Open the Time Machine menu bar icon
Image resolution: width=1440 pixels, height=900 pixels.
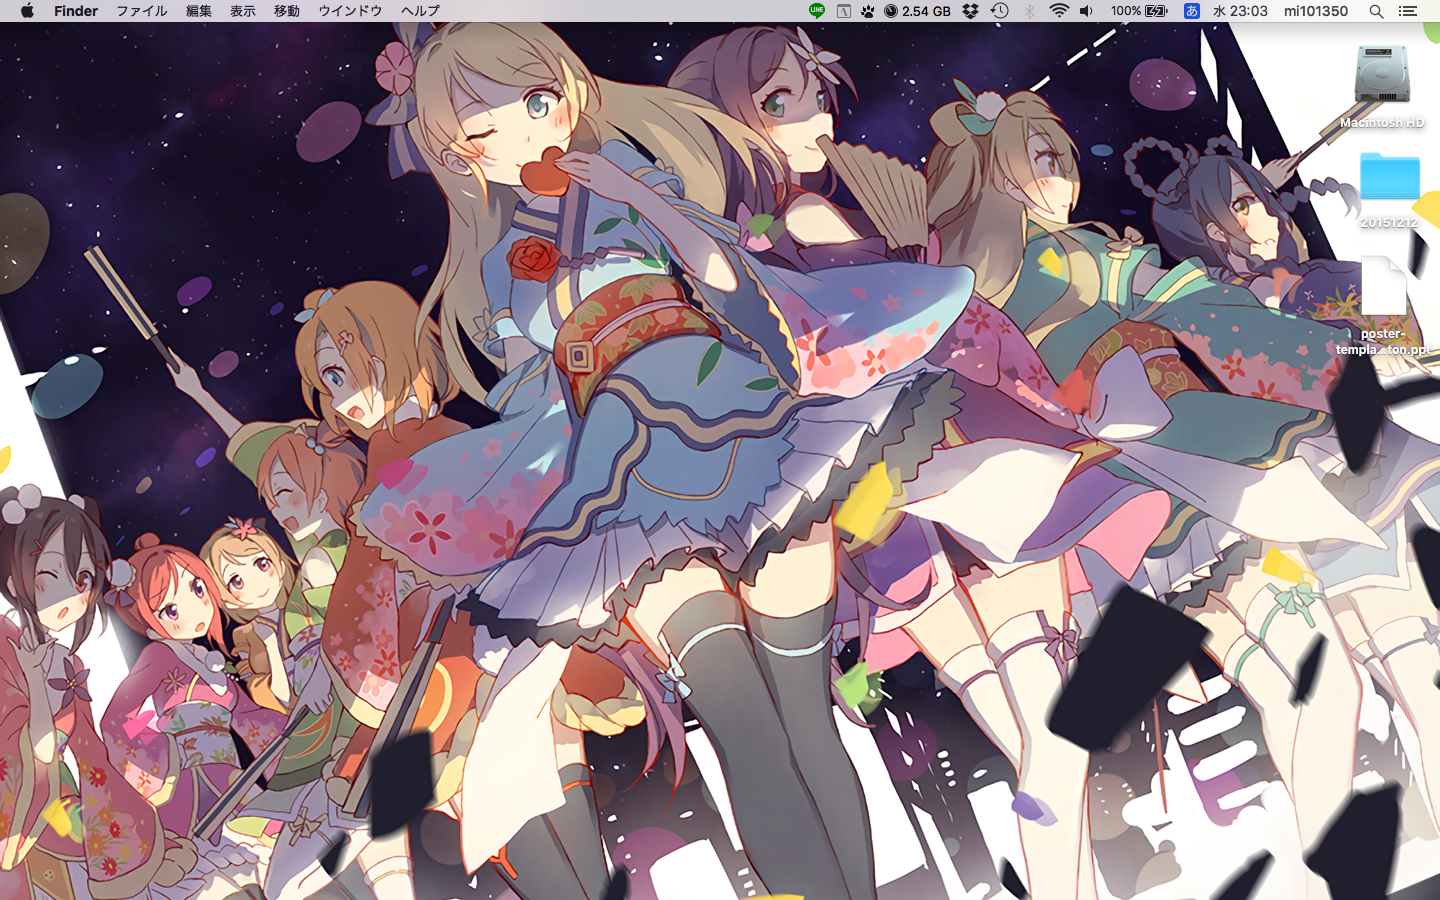999,11
